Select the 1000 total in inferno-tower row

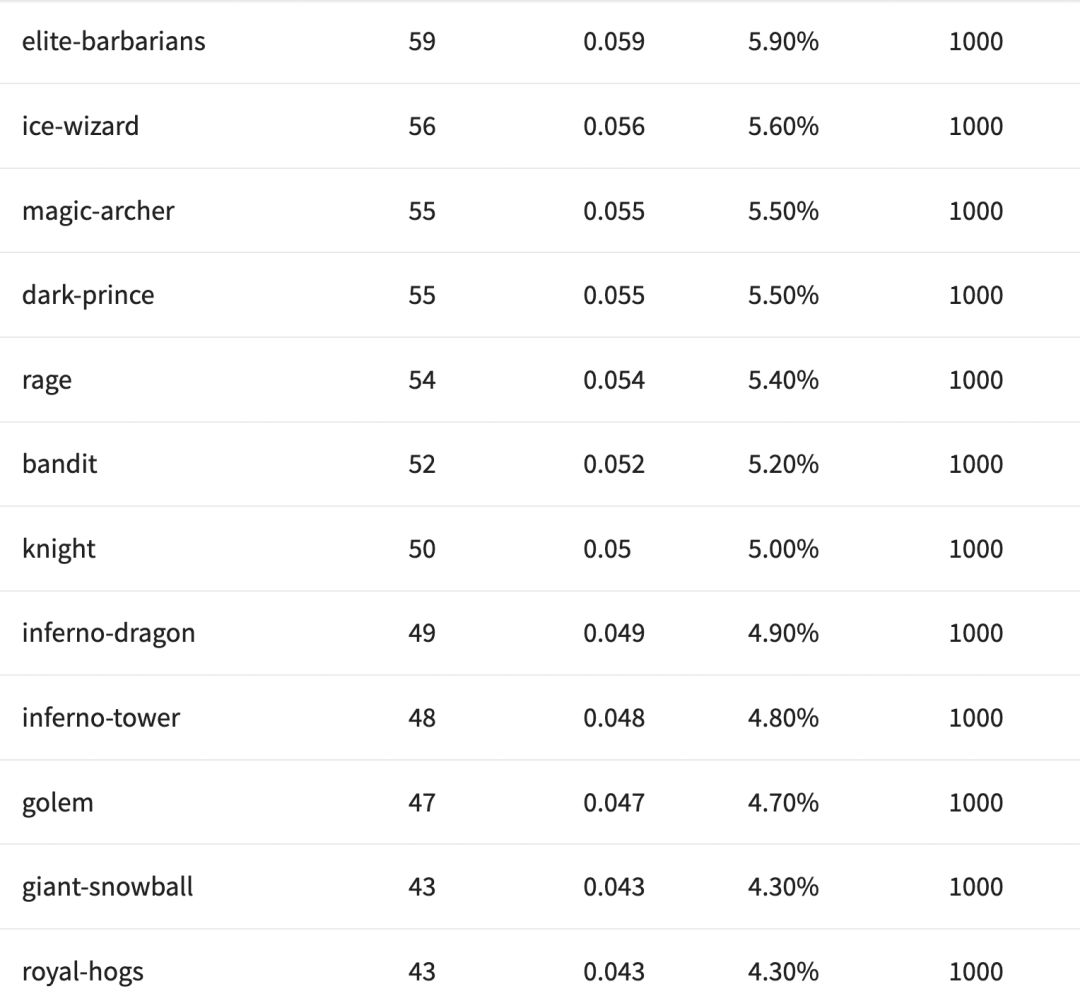(x=975, y=718)
